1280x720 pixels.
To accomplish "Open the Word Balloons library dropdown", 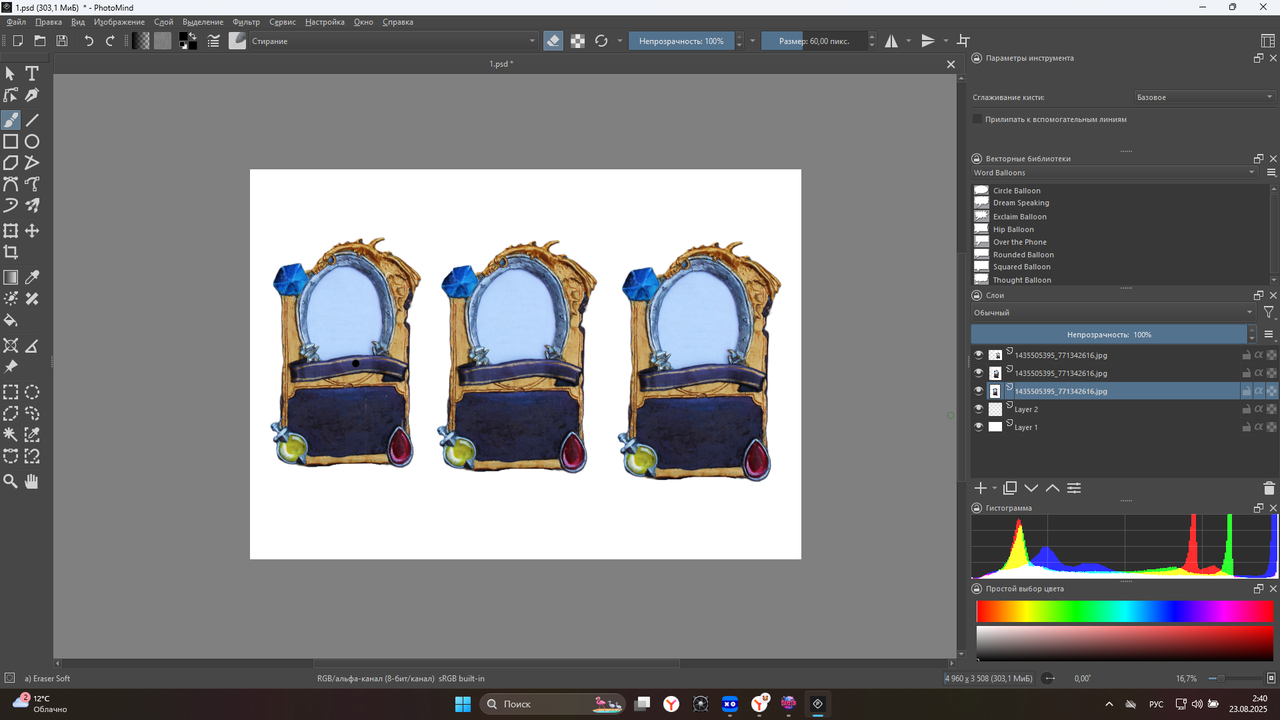I will pyautogui.click(x=1114, y=173).
